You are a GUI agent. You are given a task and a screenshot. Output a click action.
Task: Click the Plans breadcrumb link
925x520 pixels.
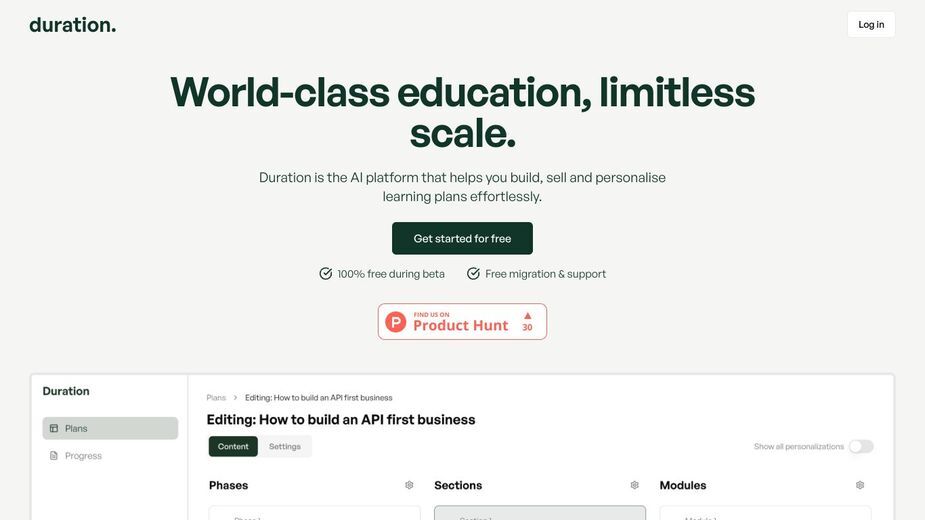(x=216, y=398)
